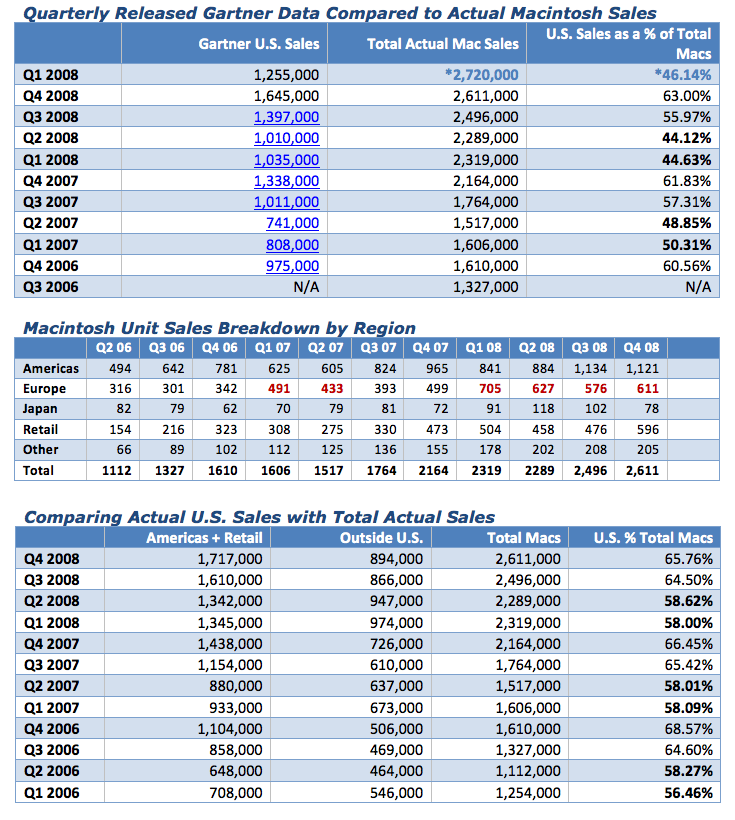The image size is (735, 820).
Task: Click the 894,000 Outside U.S. value
Action: click(x=397, y=559)
